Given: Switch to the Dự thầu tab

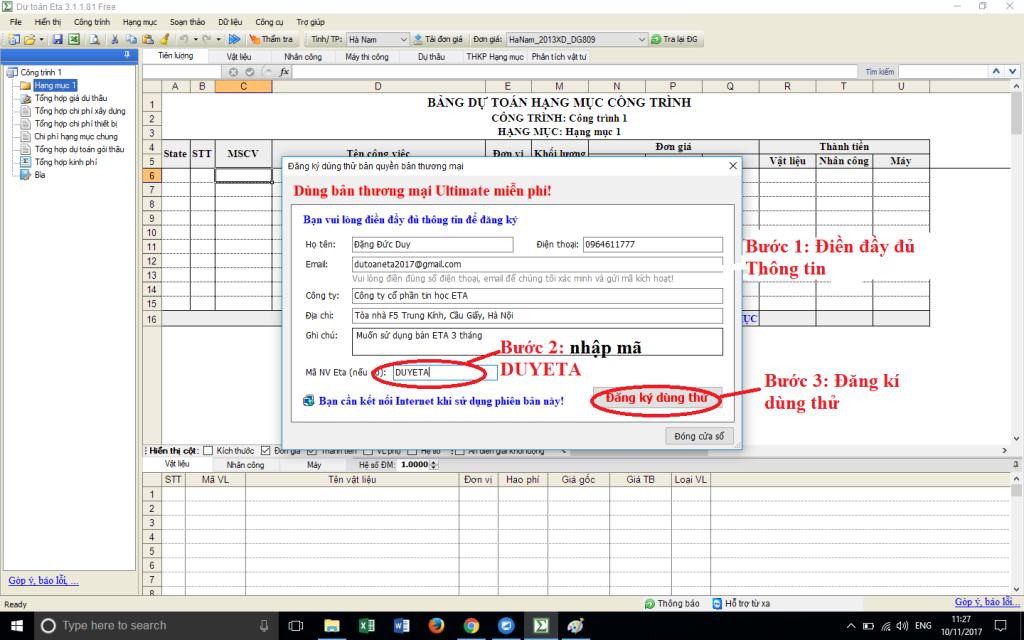Looking at the screenshot, I should point(431,57).
